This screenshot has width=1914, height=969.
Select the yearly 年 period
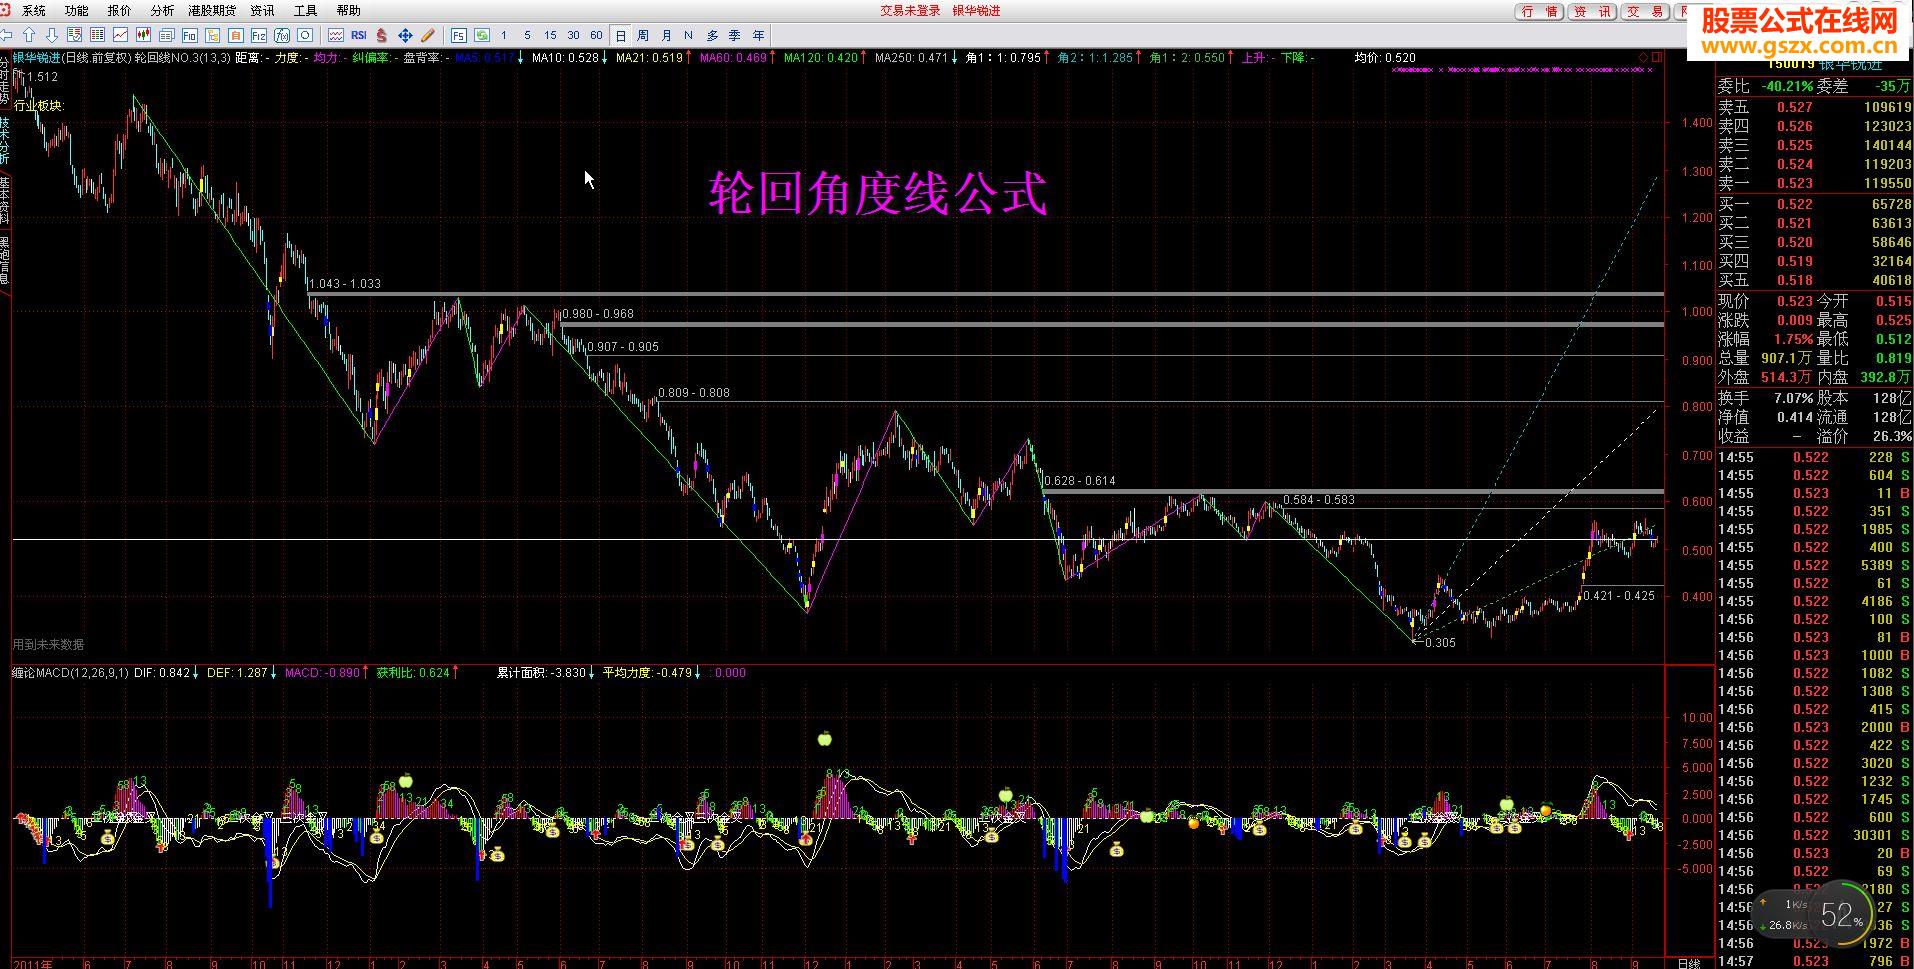point(758,35)
